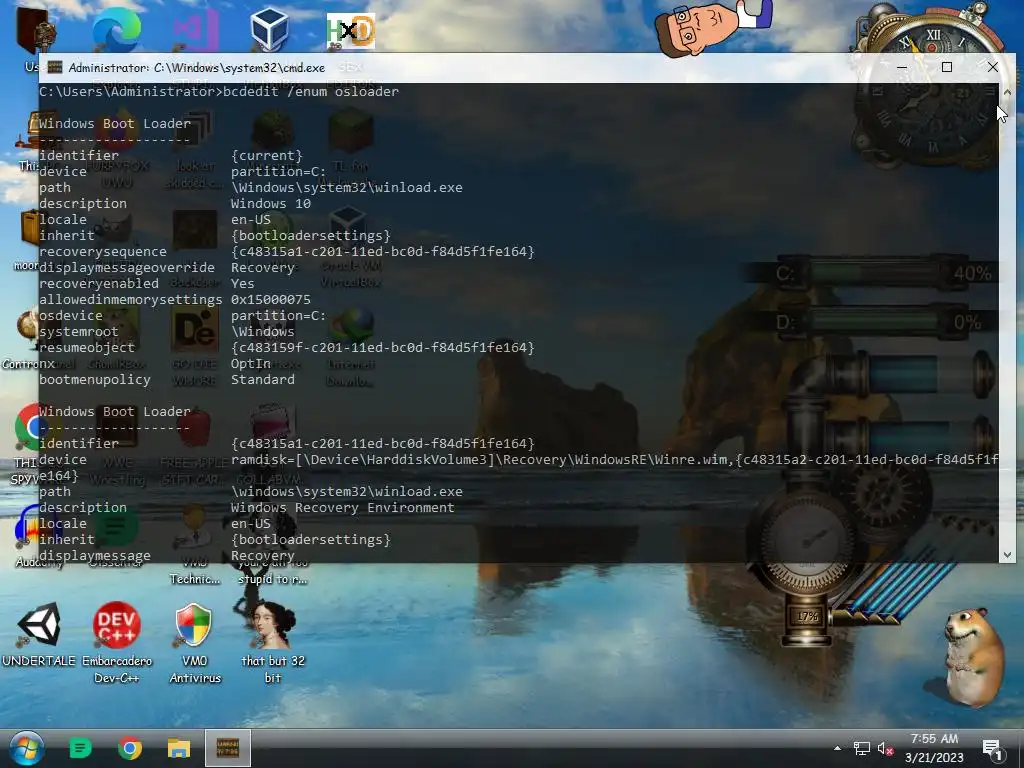This screenshot has width=1024, height=768.
Task: Open Google Chrome from the taskbar
Action: pos(130,748)
